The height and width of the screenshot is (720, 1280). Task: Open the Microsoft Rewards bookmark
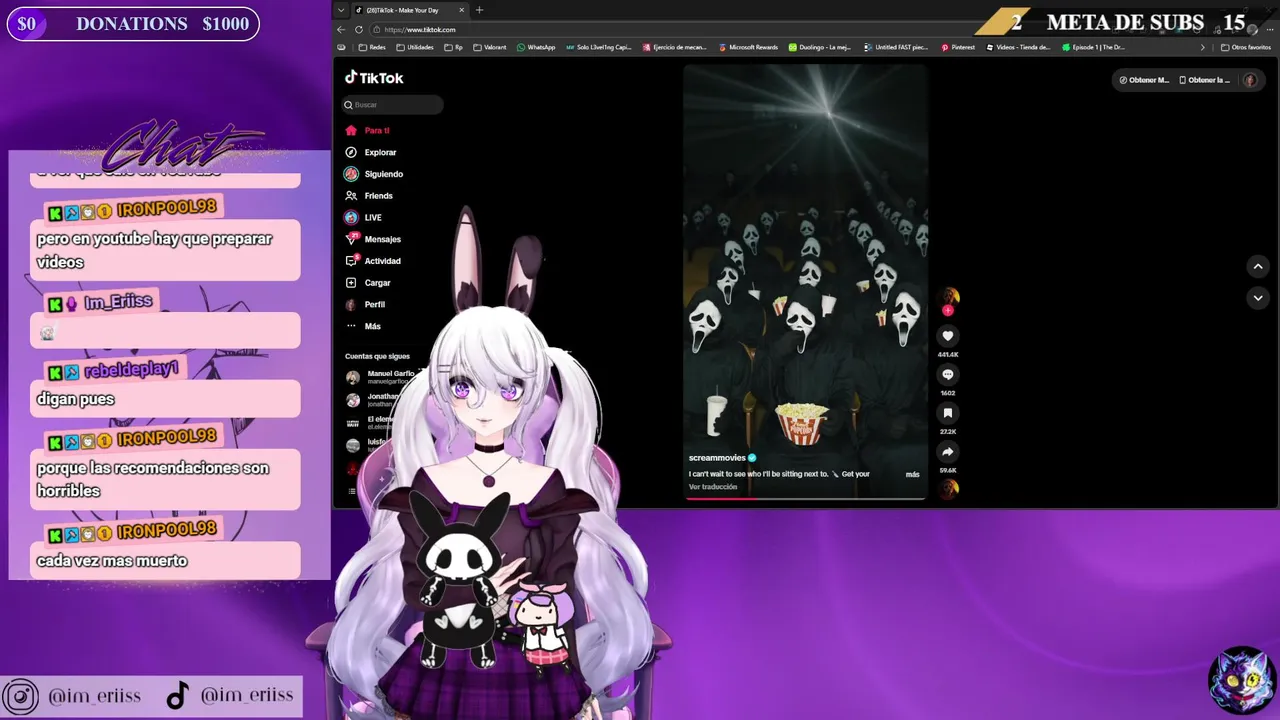[748, 47]
